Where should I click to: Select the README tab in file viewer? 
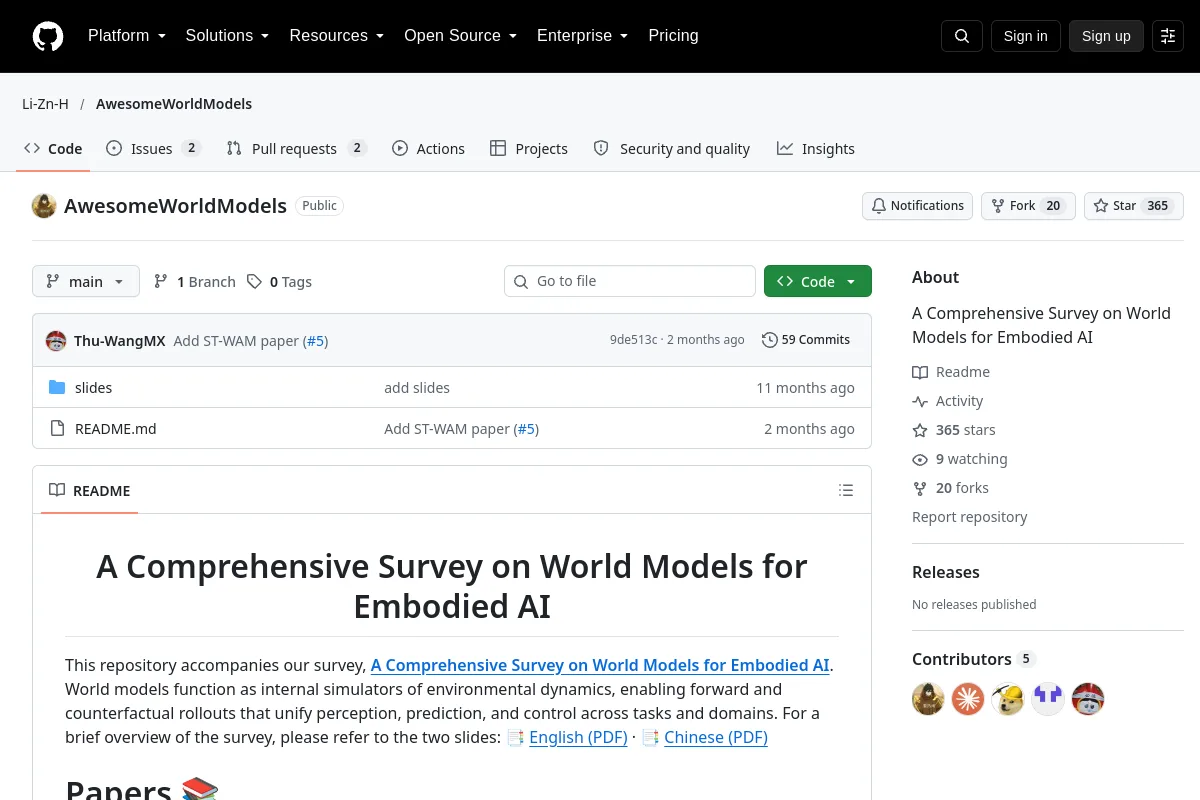point(90,491)
